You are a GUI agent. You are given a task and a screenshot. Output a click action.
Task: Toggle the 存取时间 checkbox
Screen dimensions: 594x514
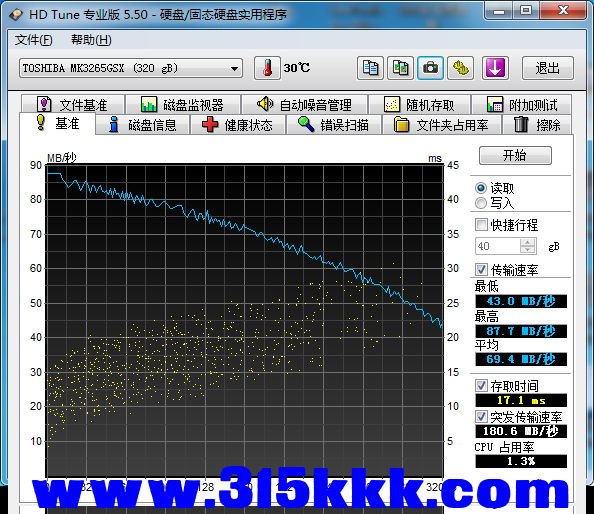[481, 386]
